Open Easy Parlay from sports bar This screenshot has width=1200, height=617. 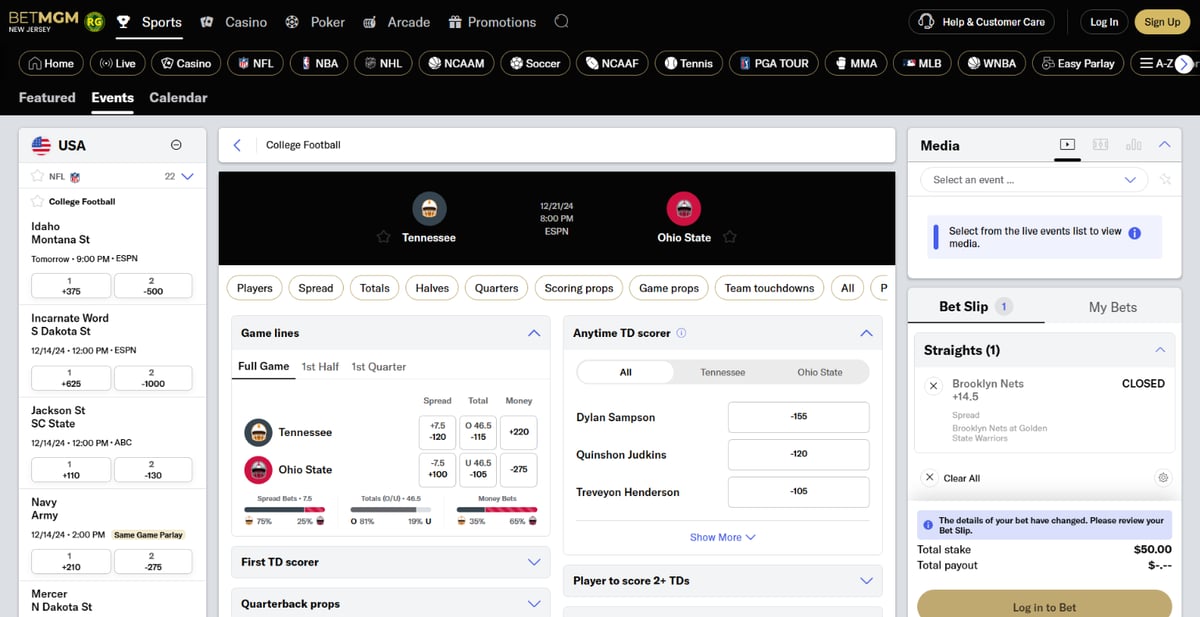1078,63
